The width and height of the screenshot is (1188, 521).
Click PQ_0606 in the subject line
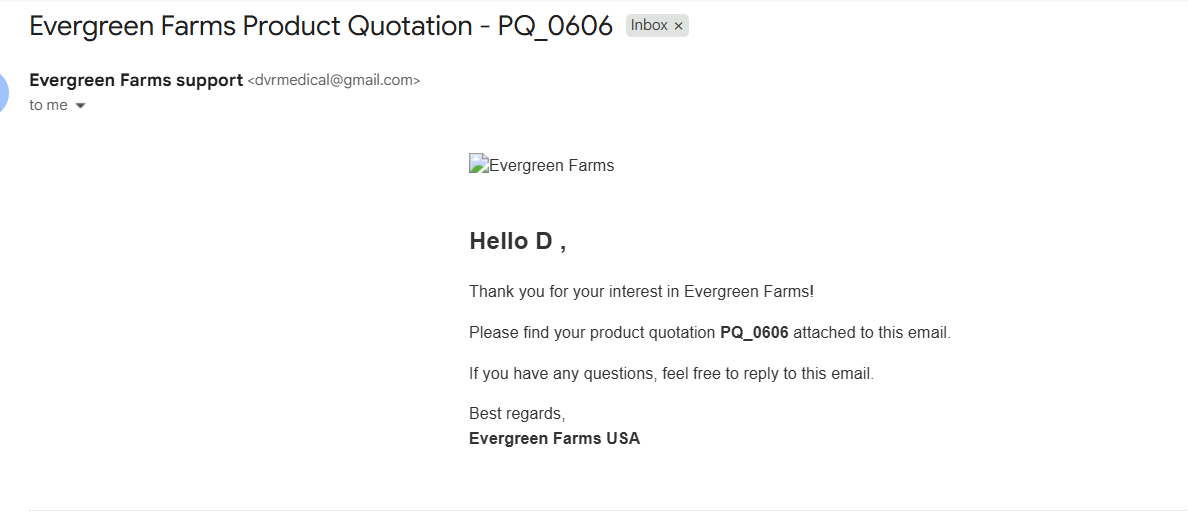click(555, 26)
